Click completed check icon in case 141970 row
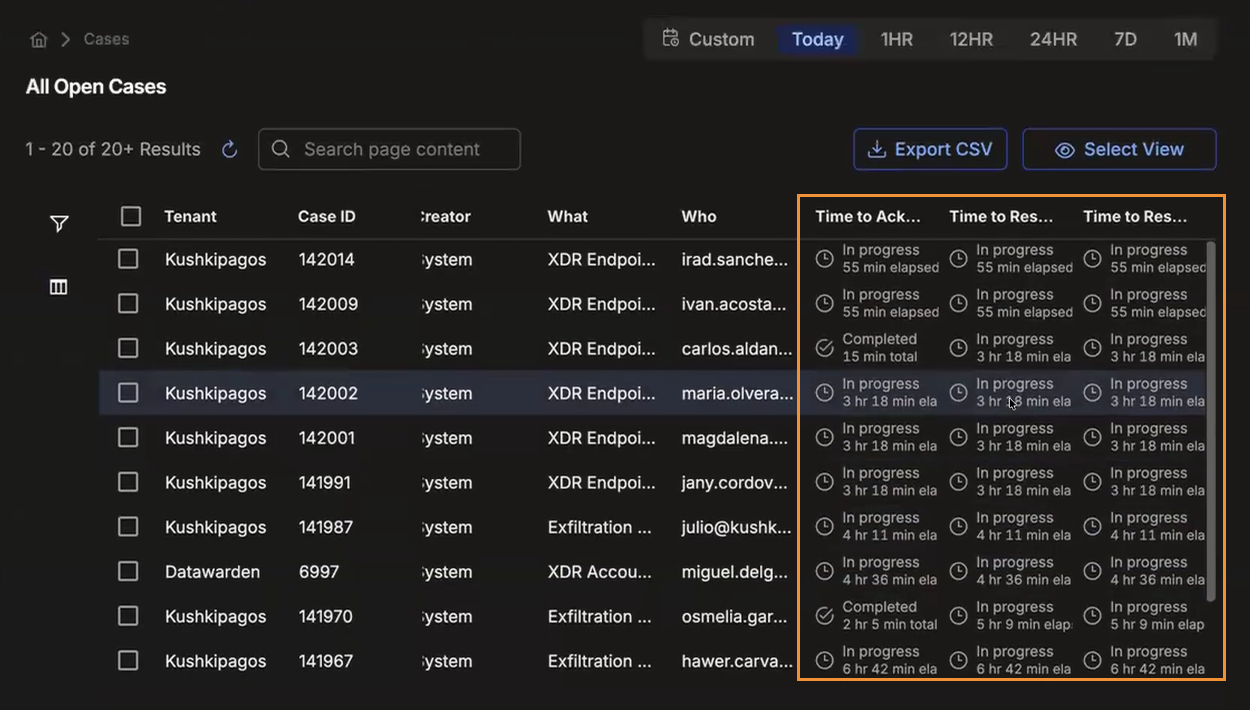Image resolution: width=1250 pixels, height=710 pixels. click(824, 616)
